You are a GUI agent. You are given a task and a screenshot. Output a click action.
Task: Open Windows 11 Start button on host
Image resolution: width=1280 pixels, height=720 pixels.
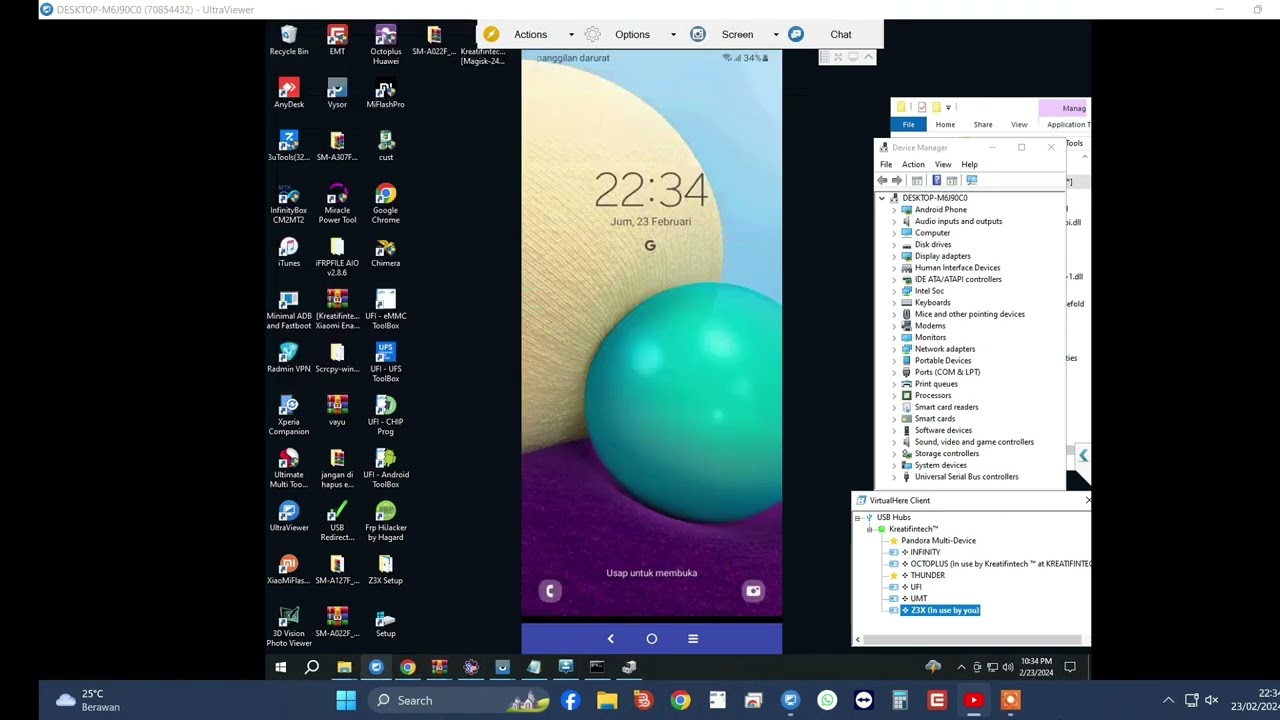346,700
